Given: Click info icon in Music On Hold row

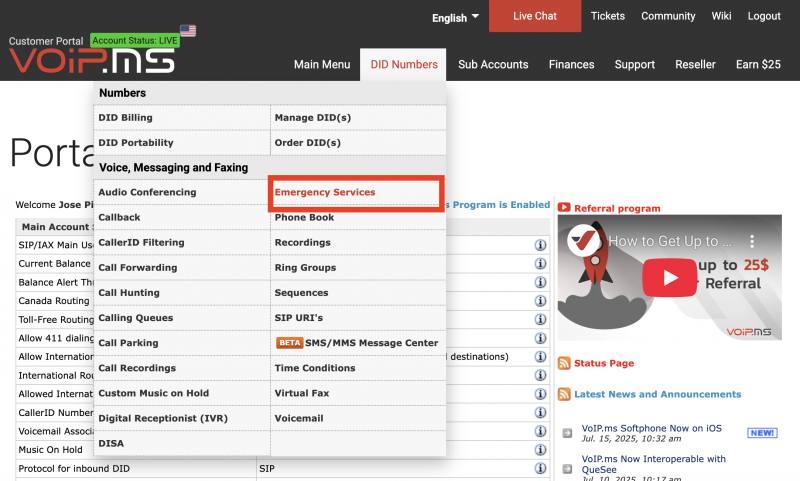Looking at the screenshot, I should pyautogui.click(x=540, y=449).
